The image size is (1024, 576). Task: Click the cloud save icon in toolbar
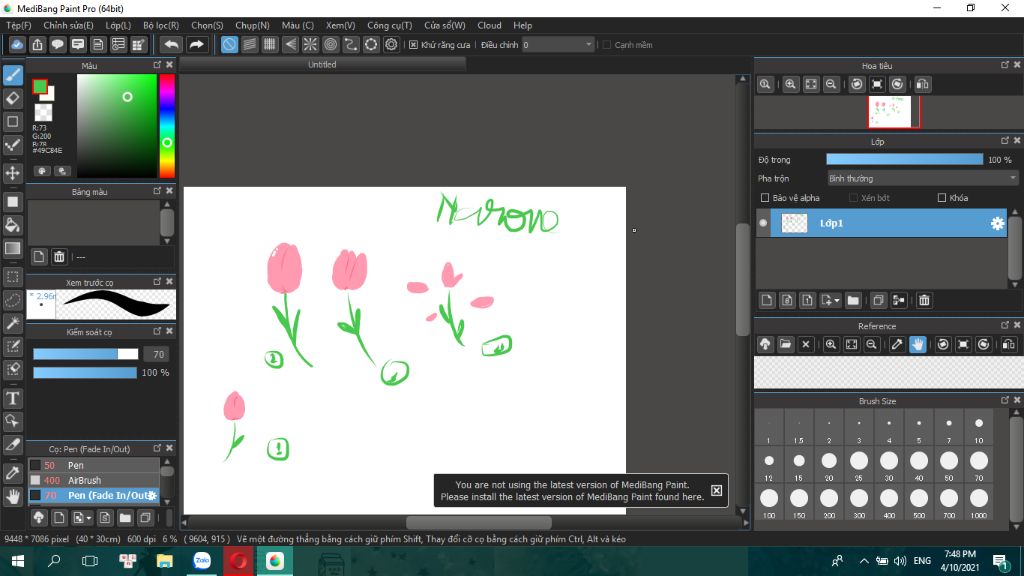tap(17, 44)
